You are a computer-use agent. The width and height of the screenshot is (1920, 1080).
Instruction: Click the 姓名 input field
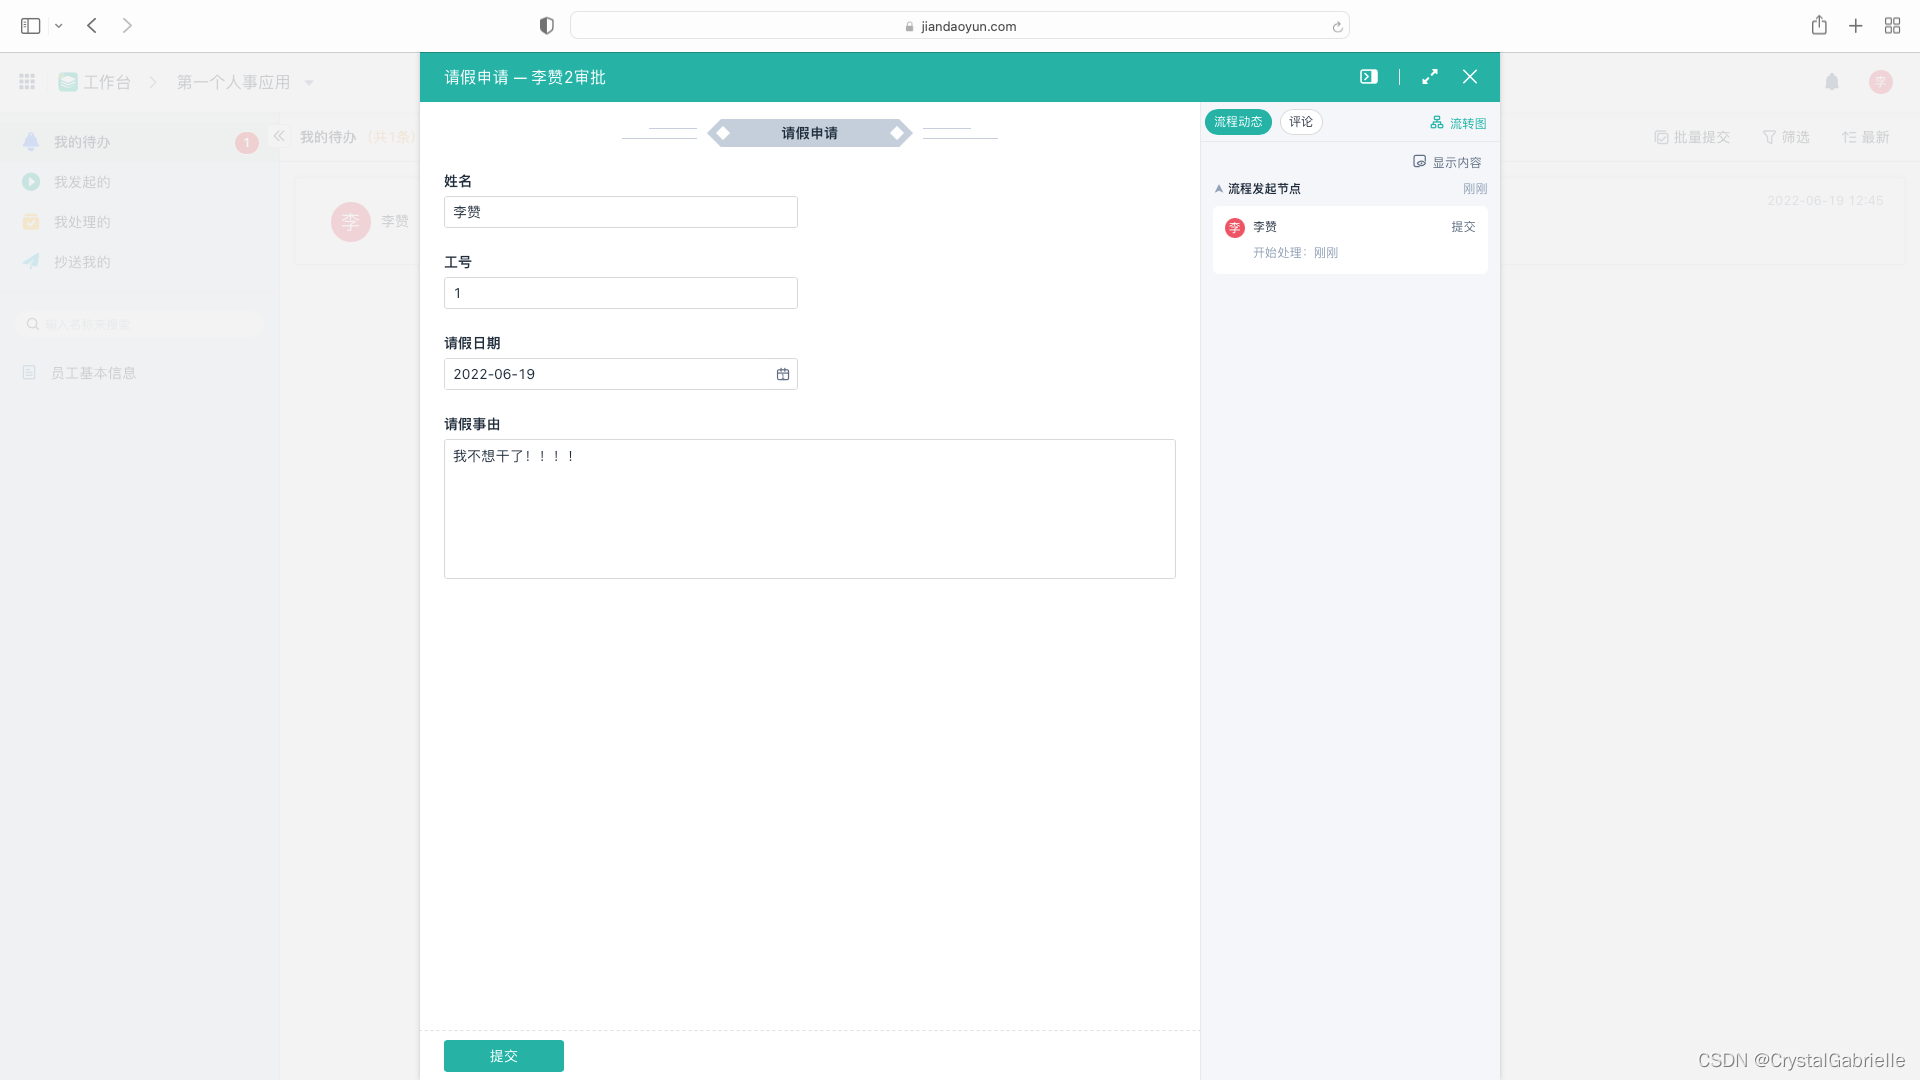(x=620, y=212)
